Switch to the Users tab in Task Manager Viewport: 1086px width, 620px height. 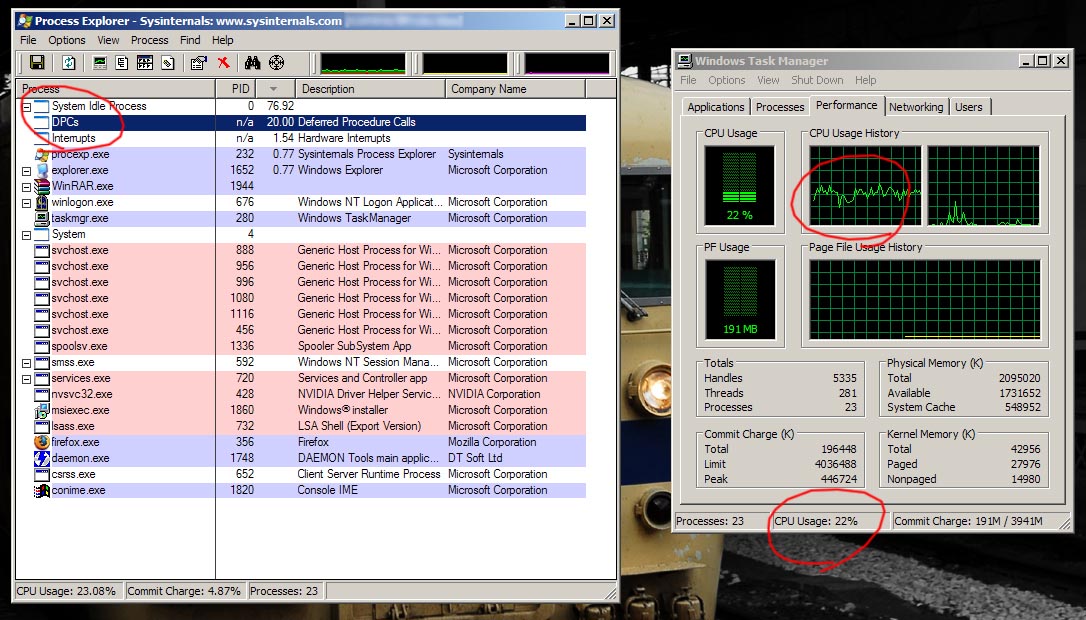coord(968,107)
